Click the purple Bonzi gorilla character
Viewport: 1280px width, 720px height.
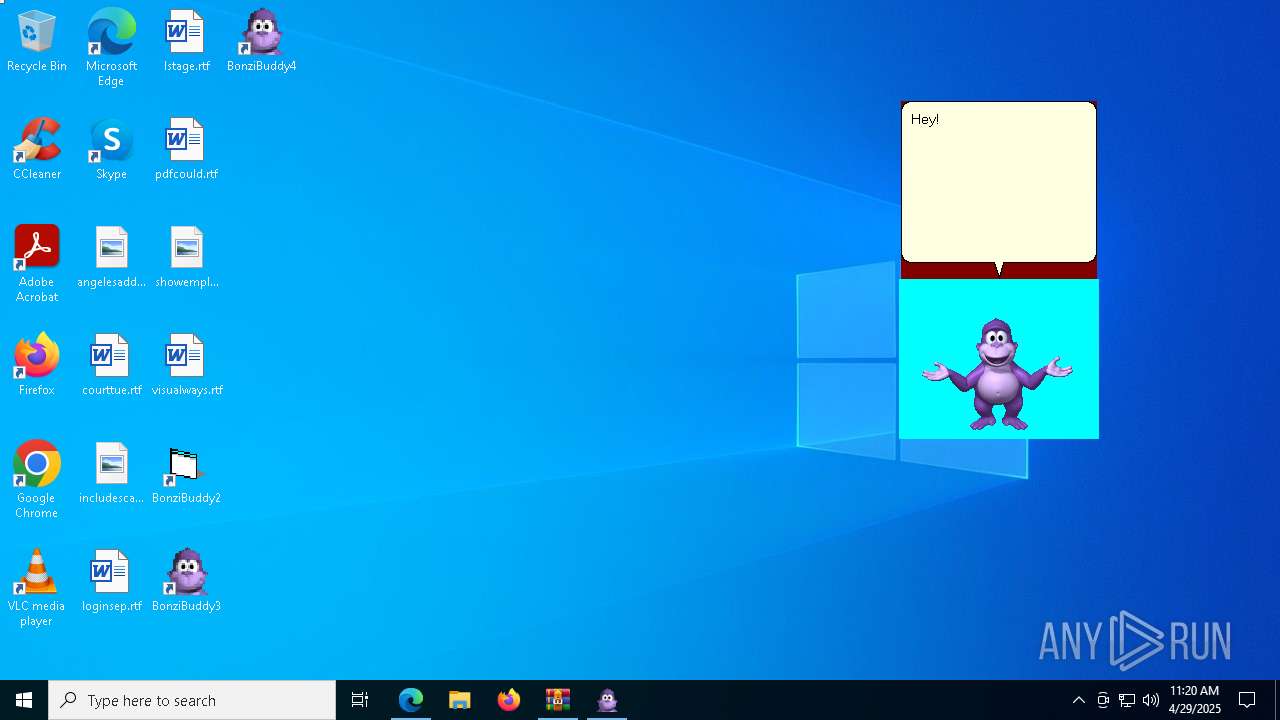[997, 374]
